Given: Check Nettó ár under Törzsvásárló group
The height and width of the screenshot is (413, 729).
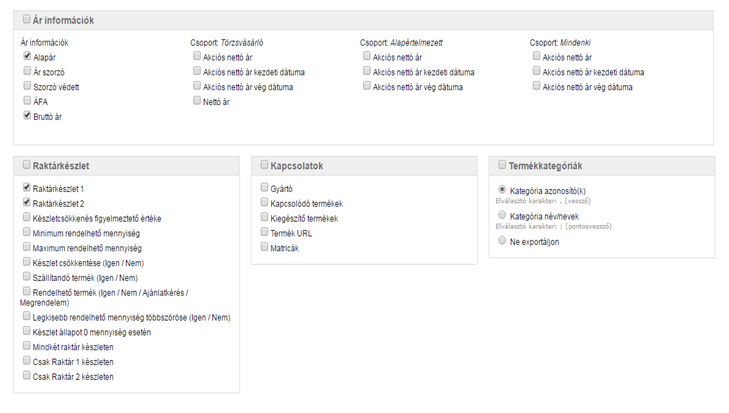Looking at the screenshot, I should pos(197,100).
